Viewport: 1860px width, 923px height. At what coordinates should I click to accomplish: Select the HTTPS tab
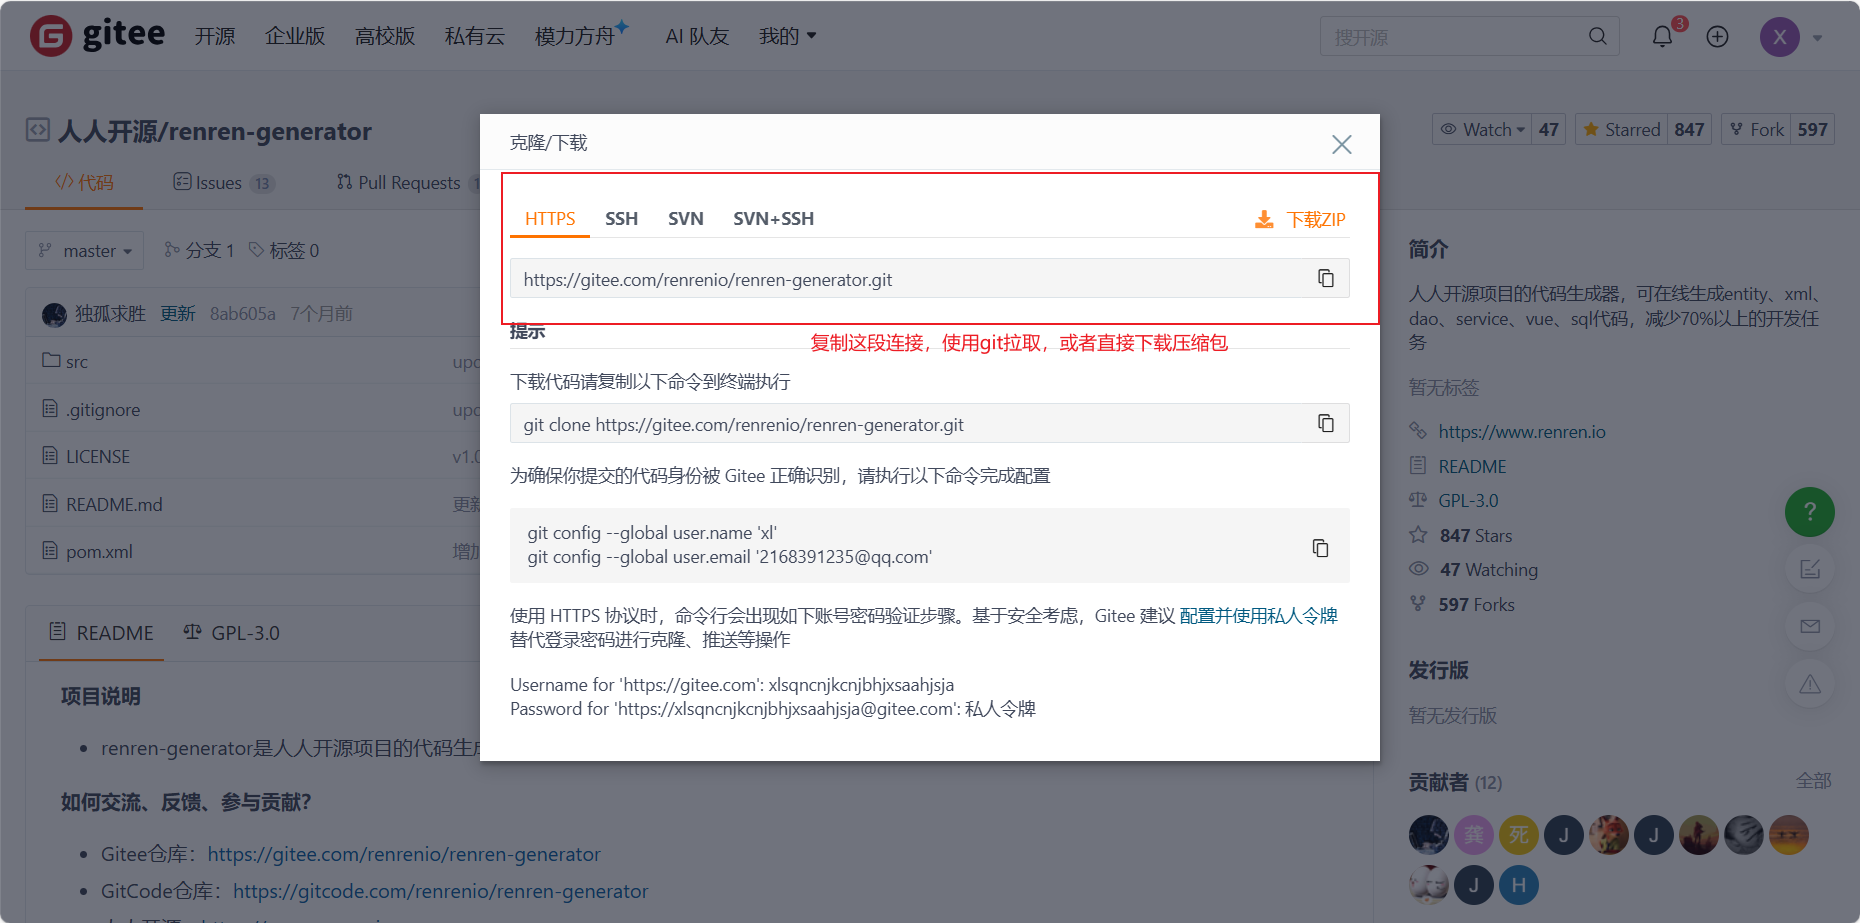[x=550, y=219]
